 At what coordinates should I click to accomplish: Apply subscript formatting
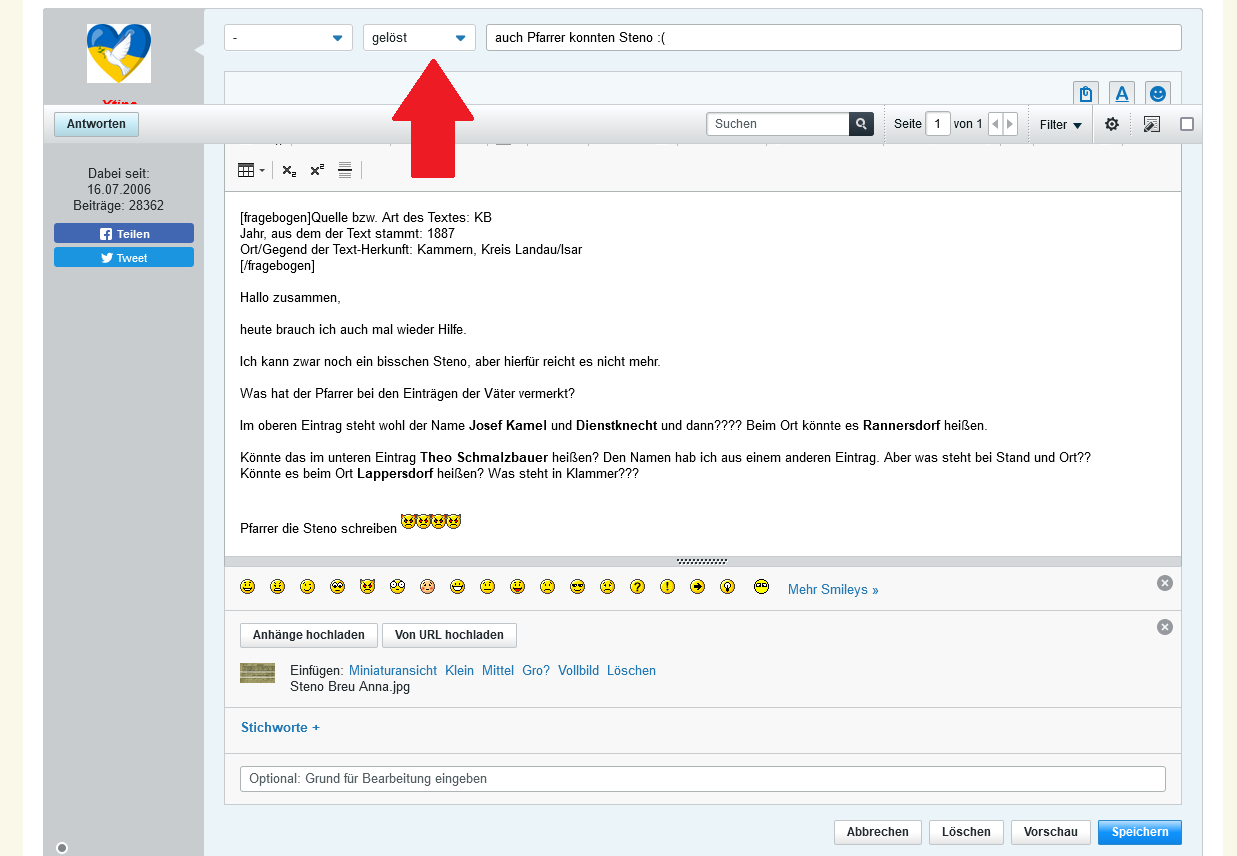[289, 171]
